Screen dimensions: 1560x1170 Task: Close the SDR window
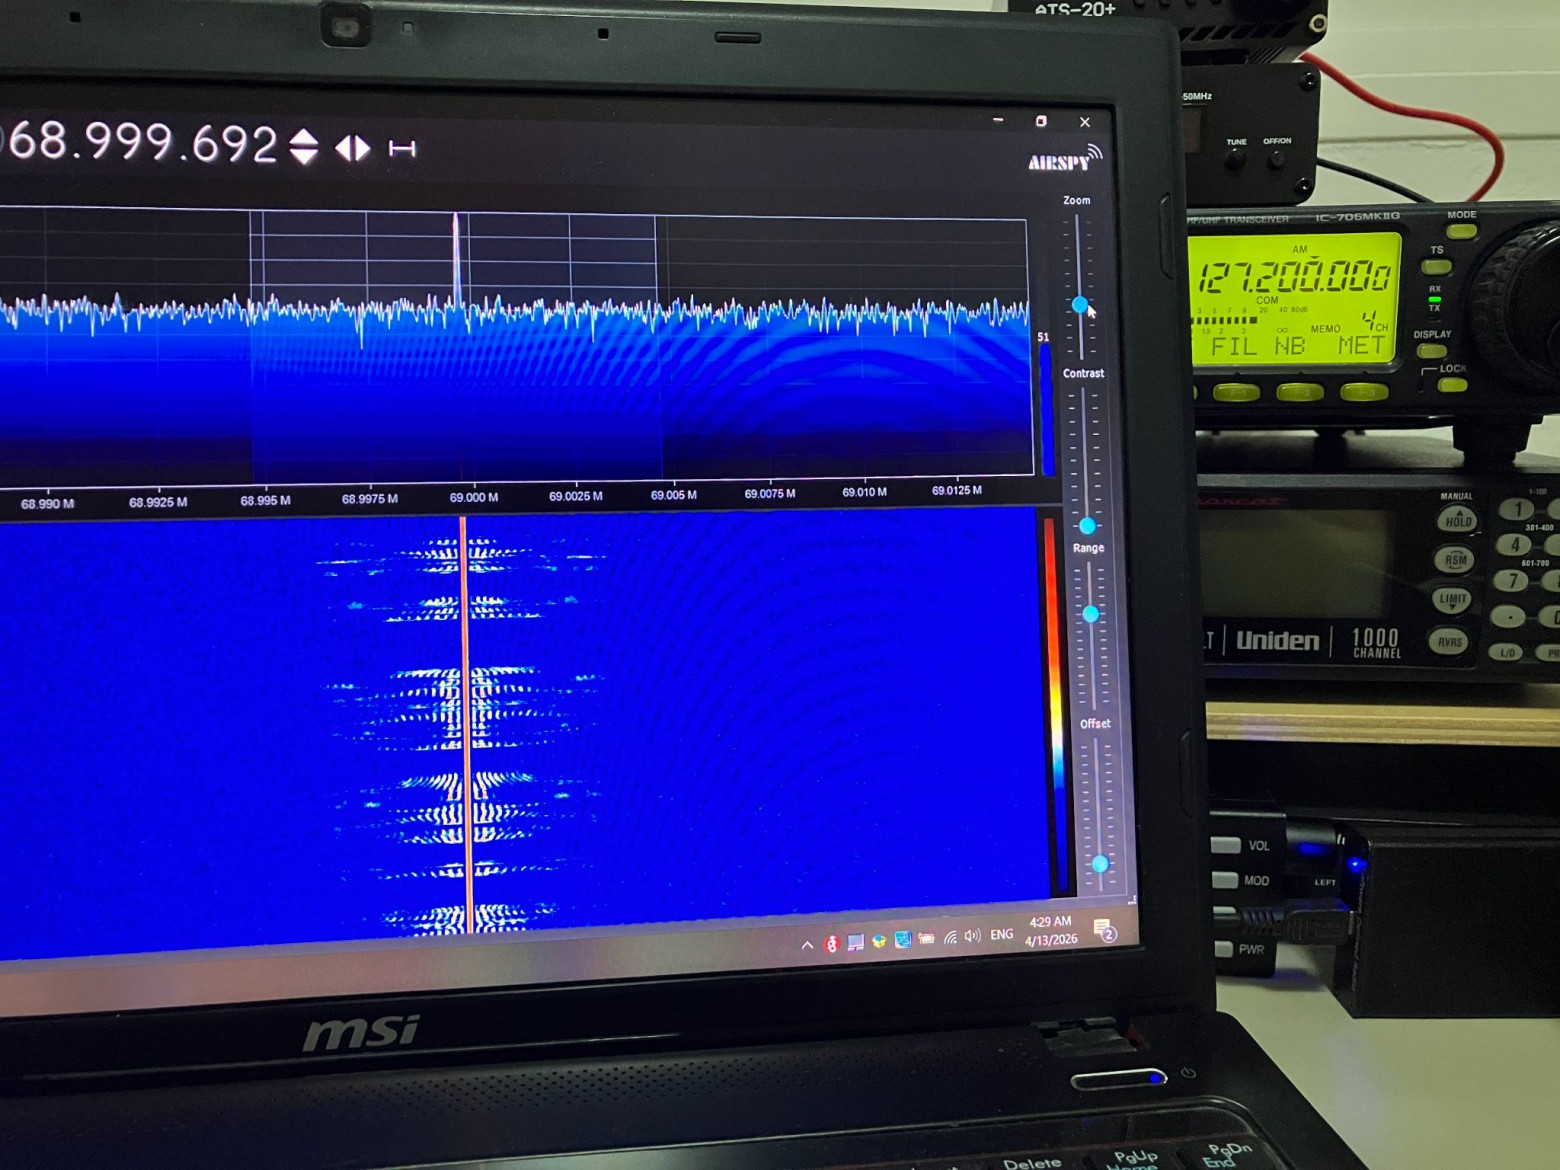[x=1085, y=122]
